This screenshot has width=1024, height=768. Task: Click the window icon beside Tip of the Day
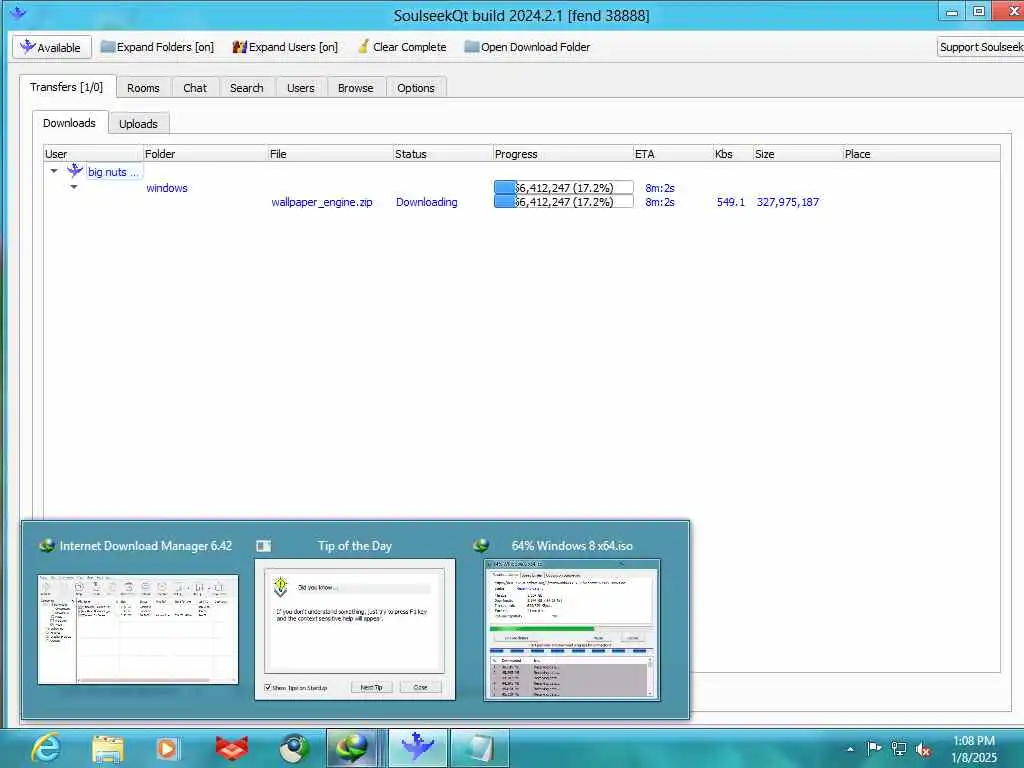tap(263, 545)
